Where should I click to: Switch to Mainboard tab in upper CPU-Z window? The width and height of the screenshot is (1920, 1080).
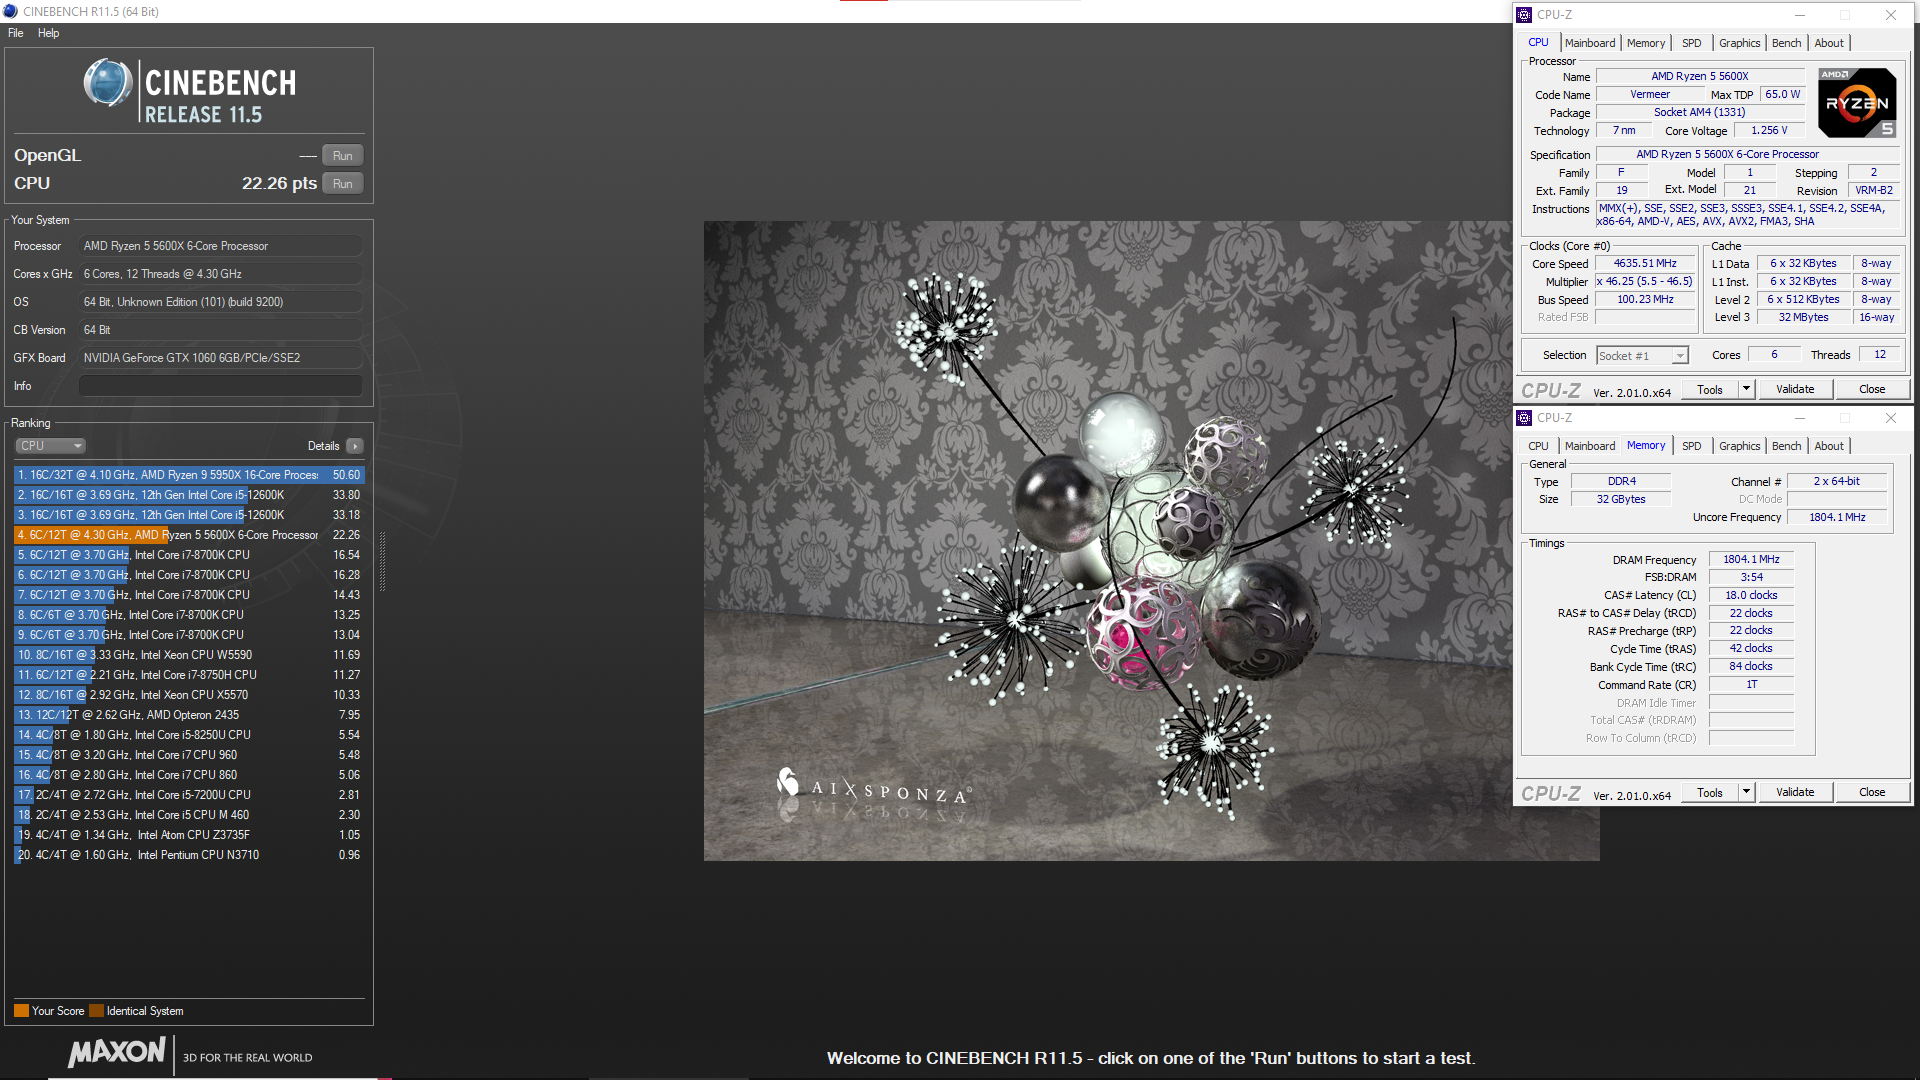coord(1590,43)
